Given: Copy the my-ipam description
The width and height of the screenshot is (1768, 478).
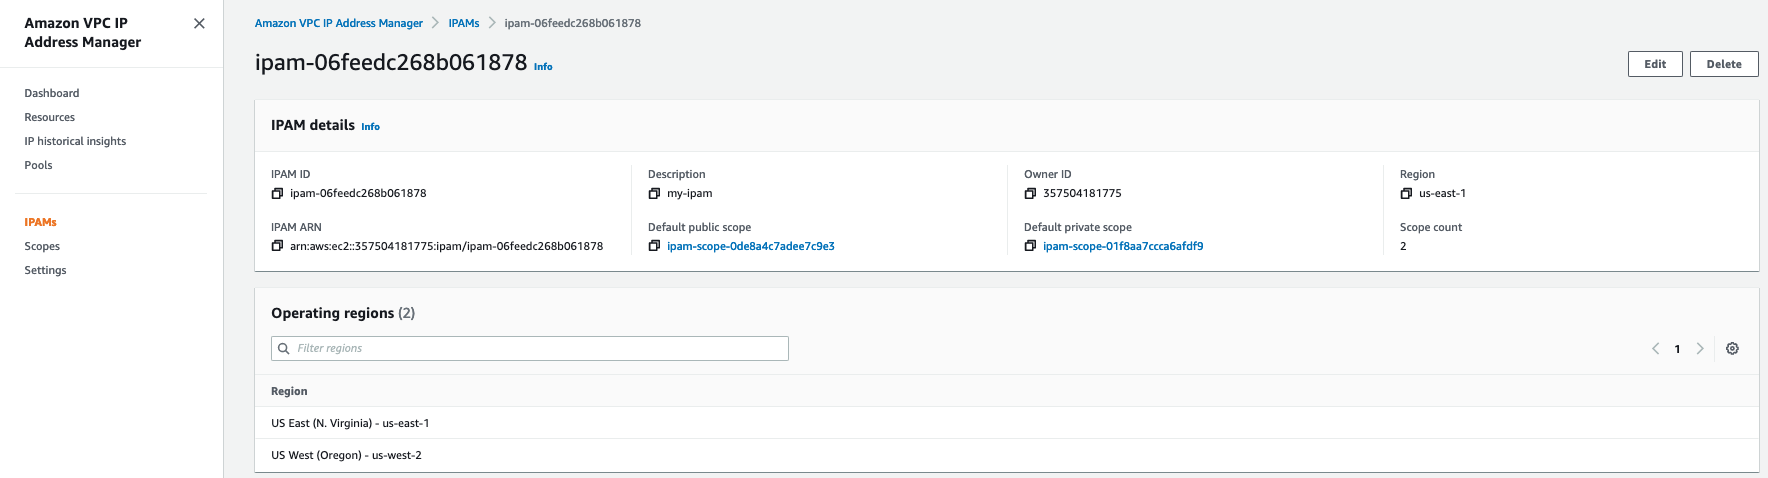Looking at the screenshot, I should (x=654, y=194).
